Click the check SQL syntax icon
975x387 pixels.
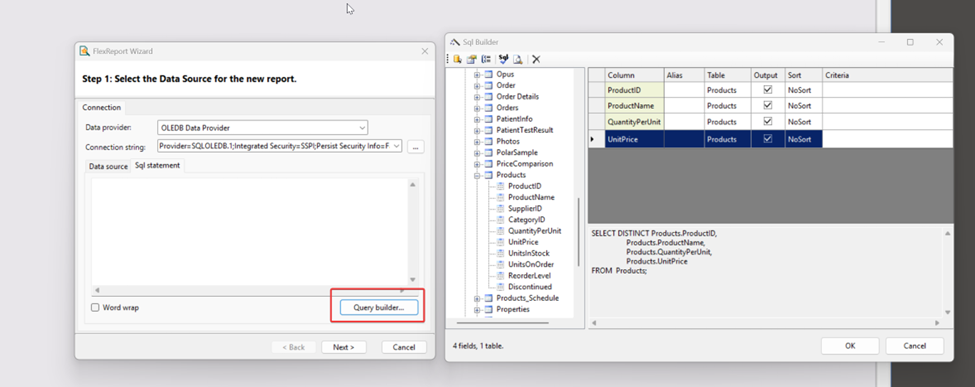[x=503, y=59]
